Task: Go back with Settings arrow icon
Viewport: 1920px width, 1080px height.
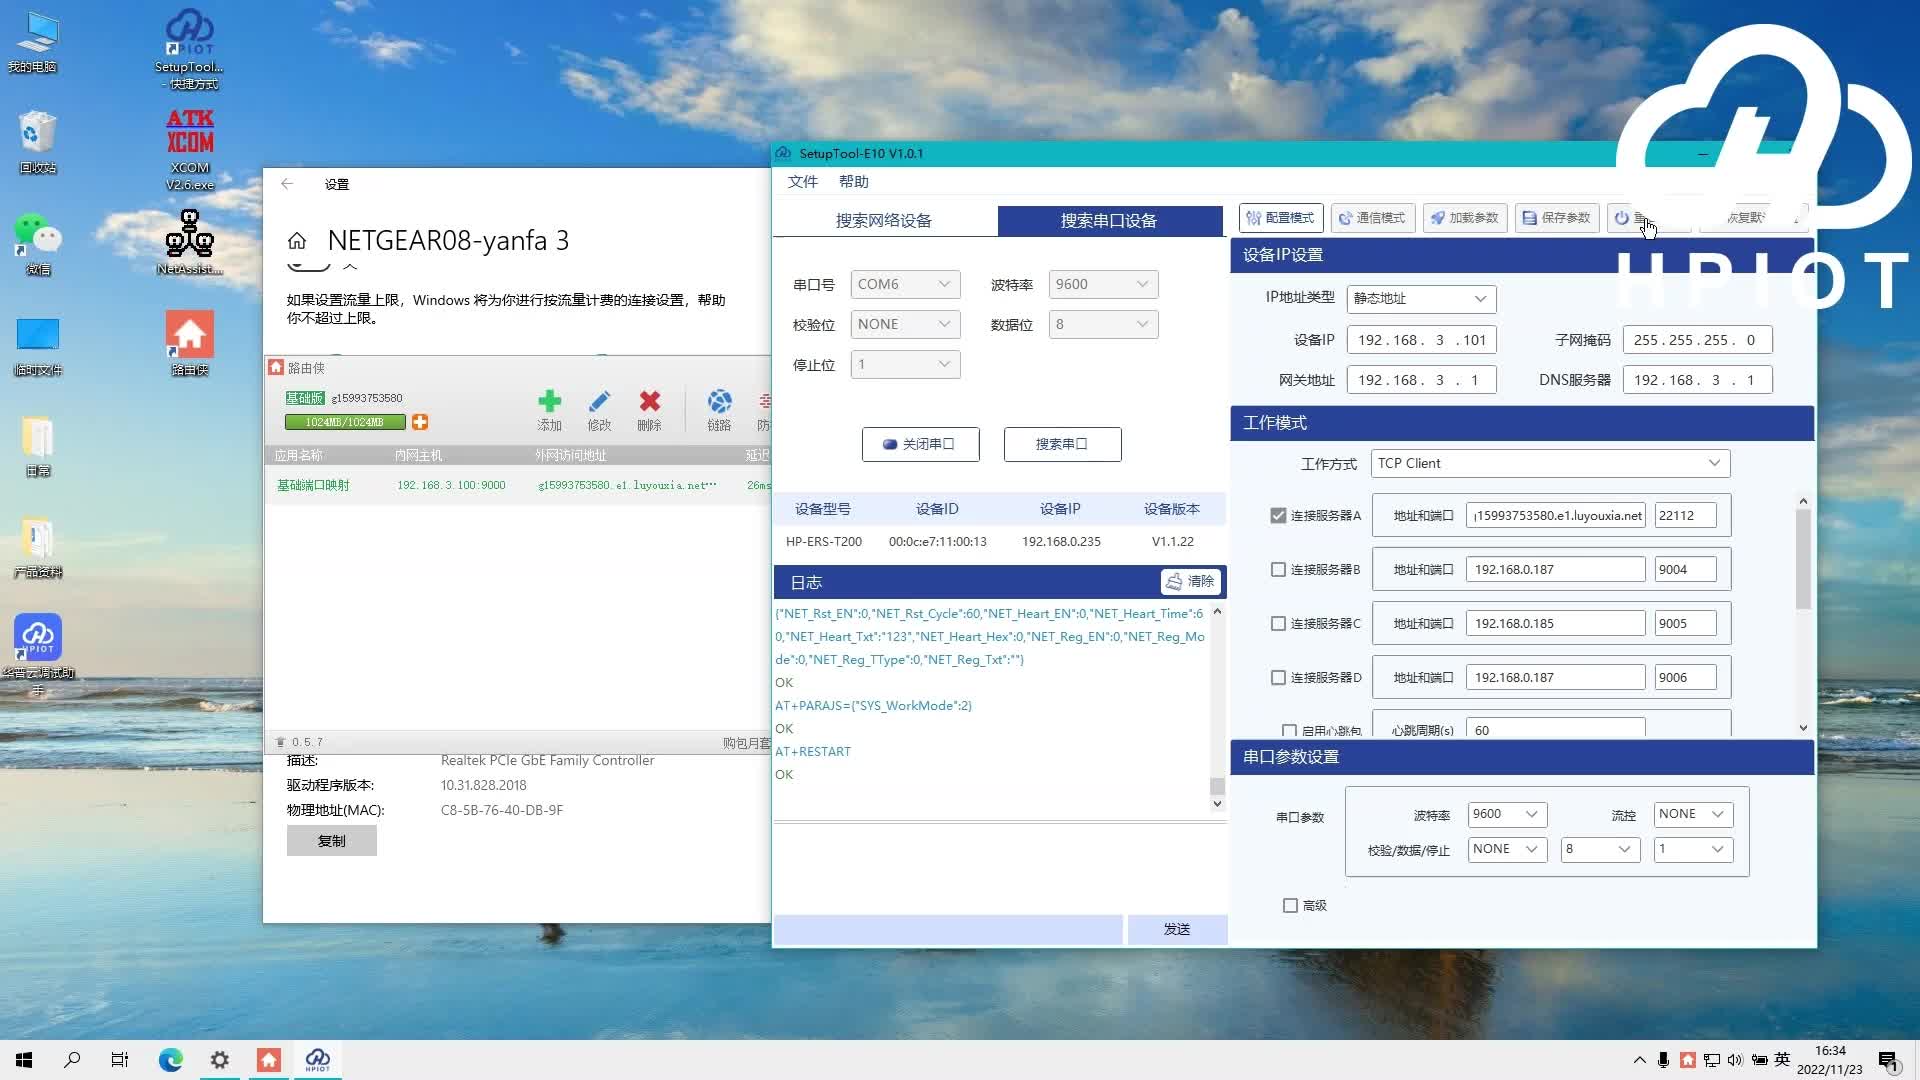Action: [287, 184]
